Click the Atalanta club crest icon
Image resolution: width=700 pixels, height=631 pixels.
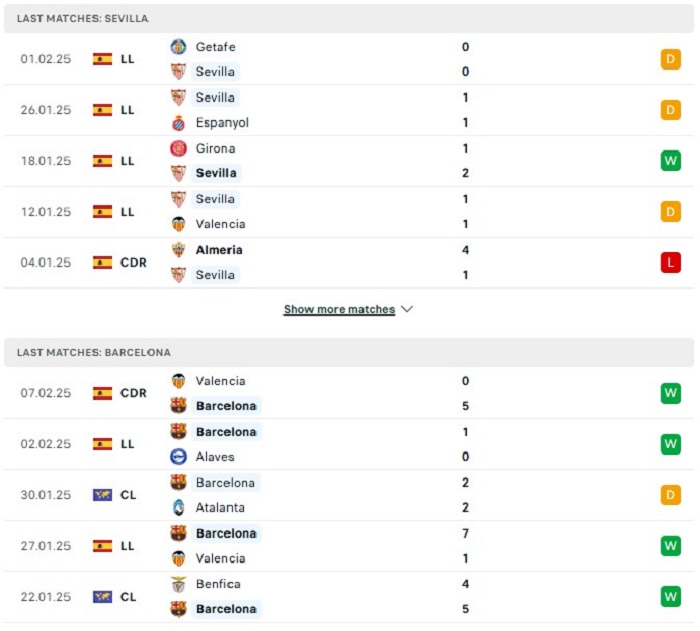point(179,507)
